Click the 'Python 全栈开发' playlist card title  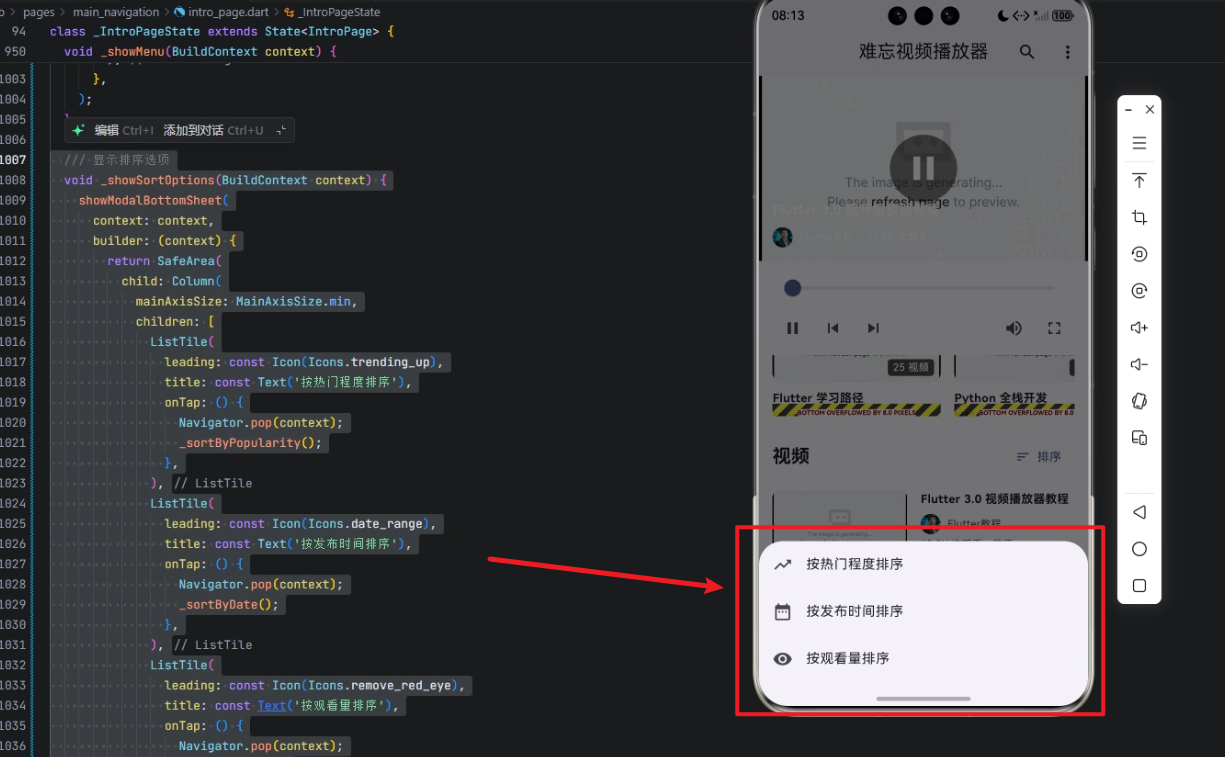click(x=1000, y=398)
